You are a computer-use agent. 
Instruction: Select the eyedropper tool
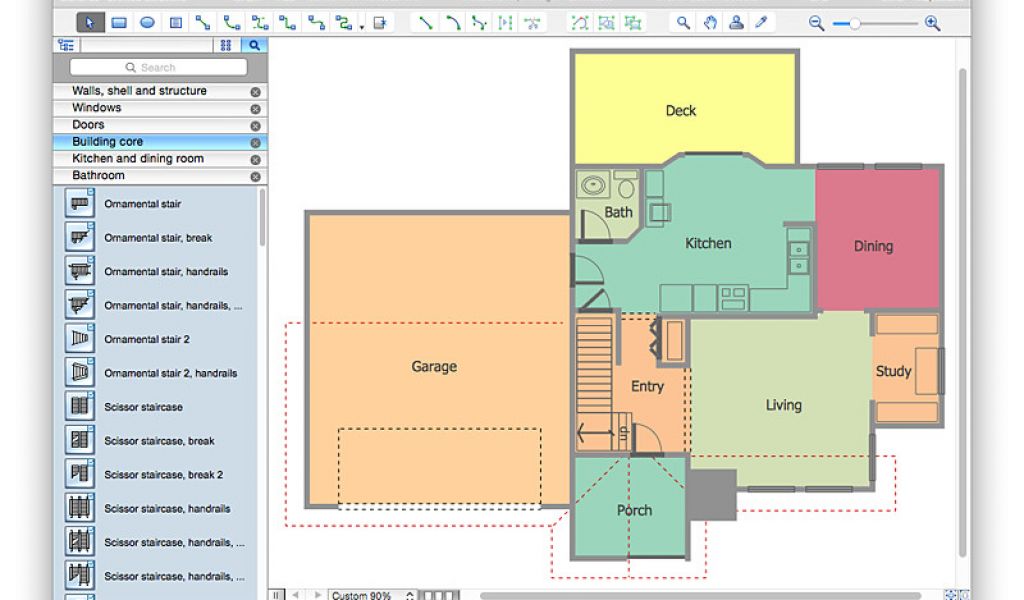click(761, 23)
